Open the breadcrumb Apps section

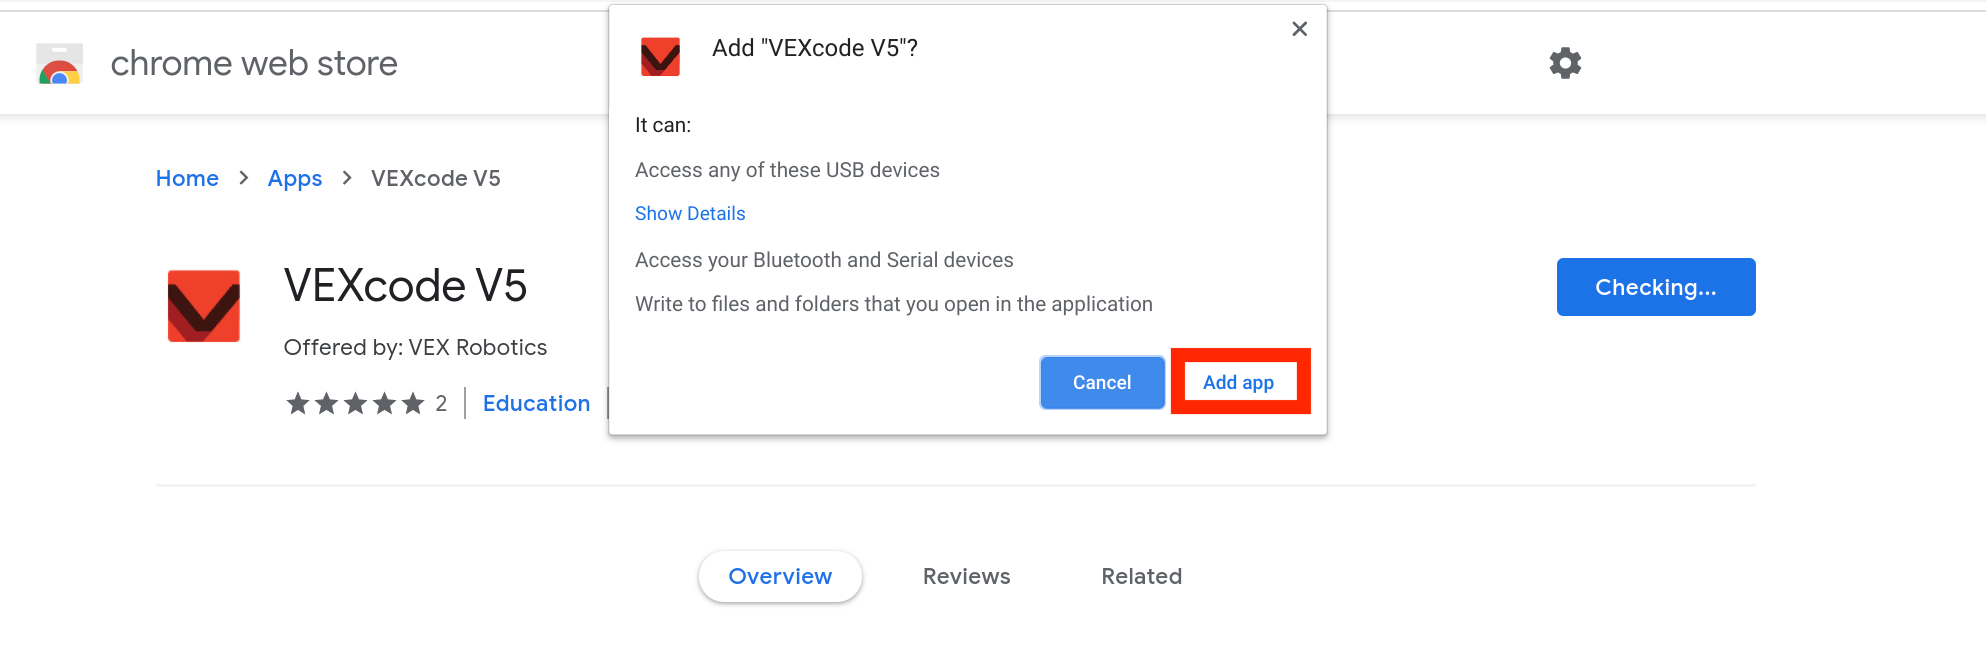point(294,178)
